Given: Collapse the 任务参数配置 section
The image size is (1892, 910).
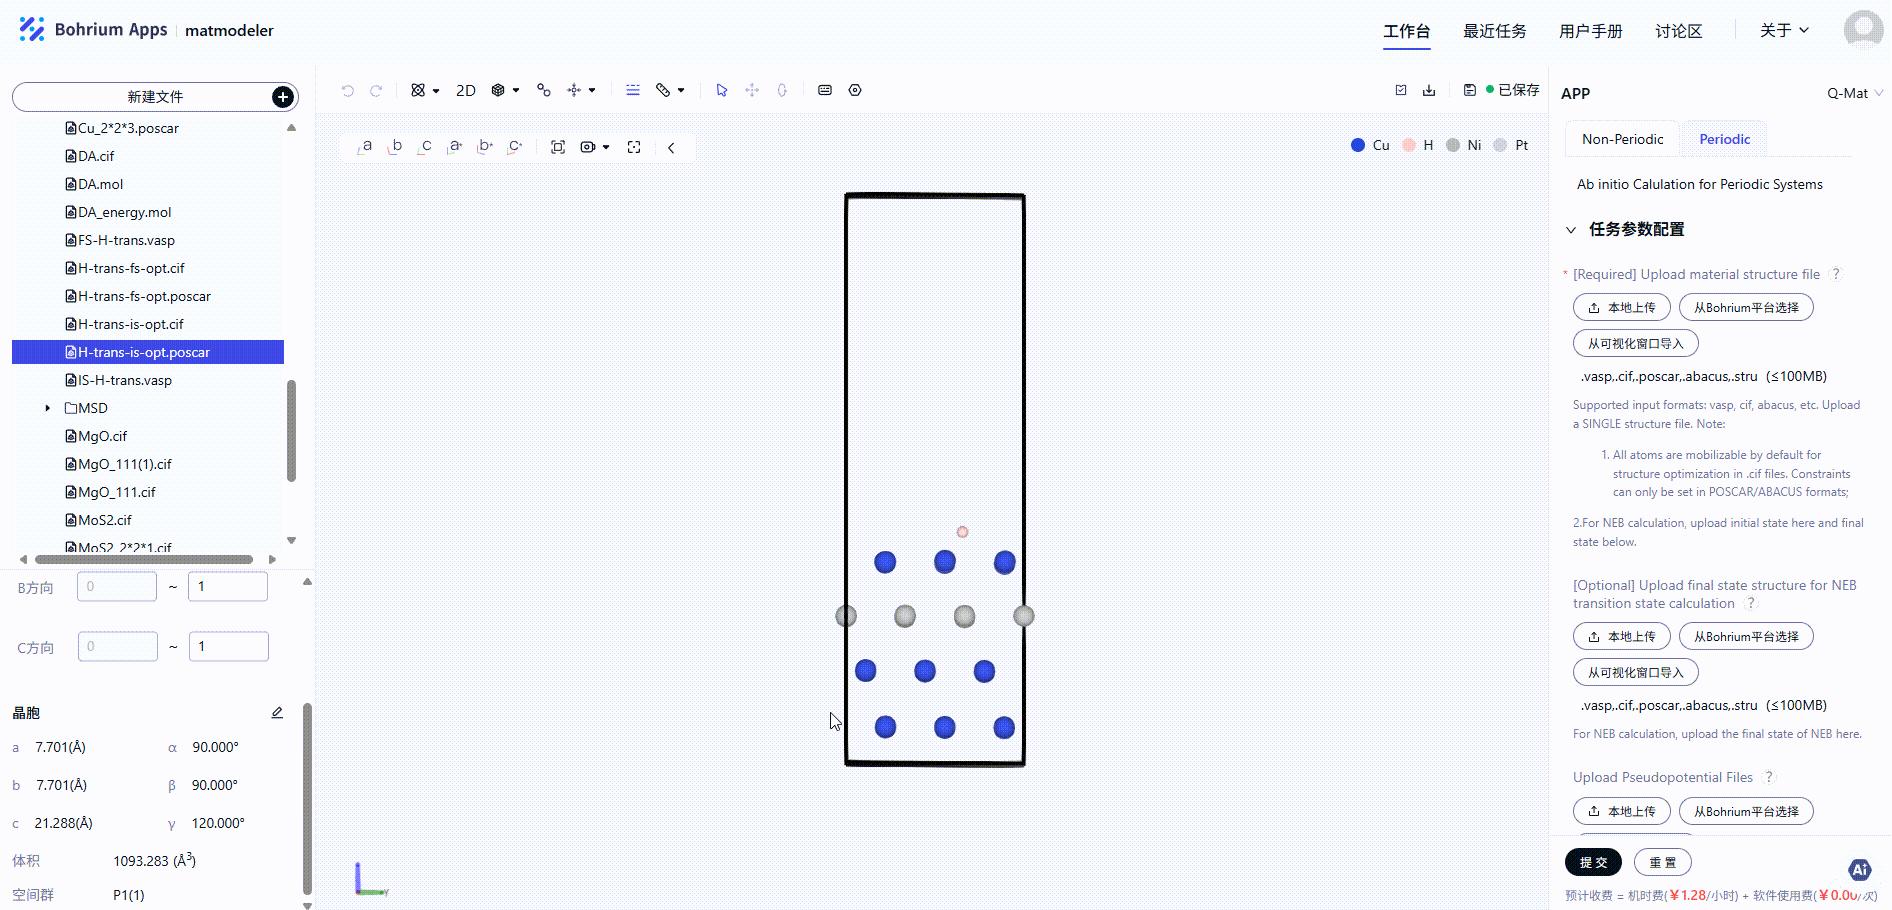Looking at the screenshot, I should coord(1571,230).
